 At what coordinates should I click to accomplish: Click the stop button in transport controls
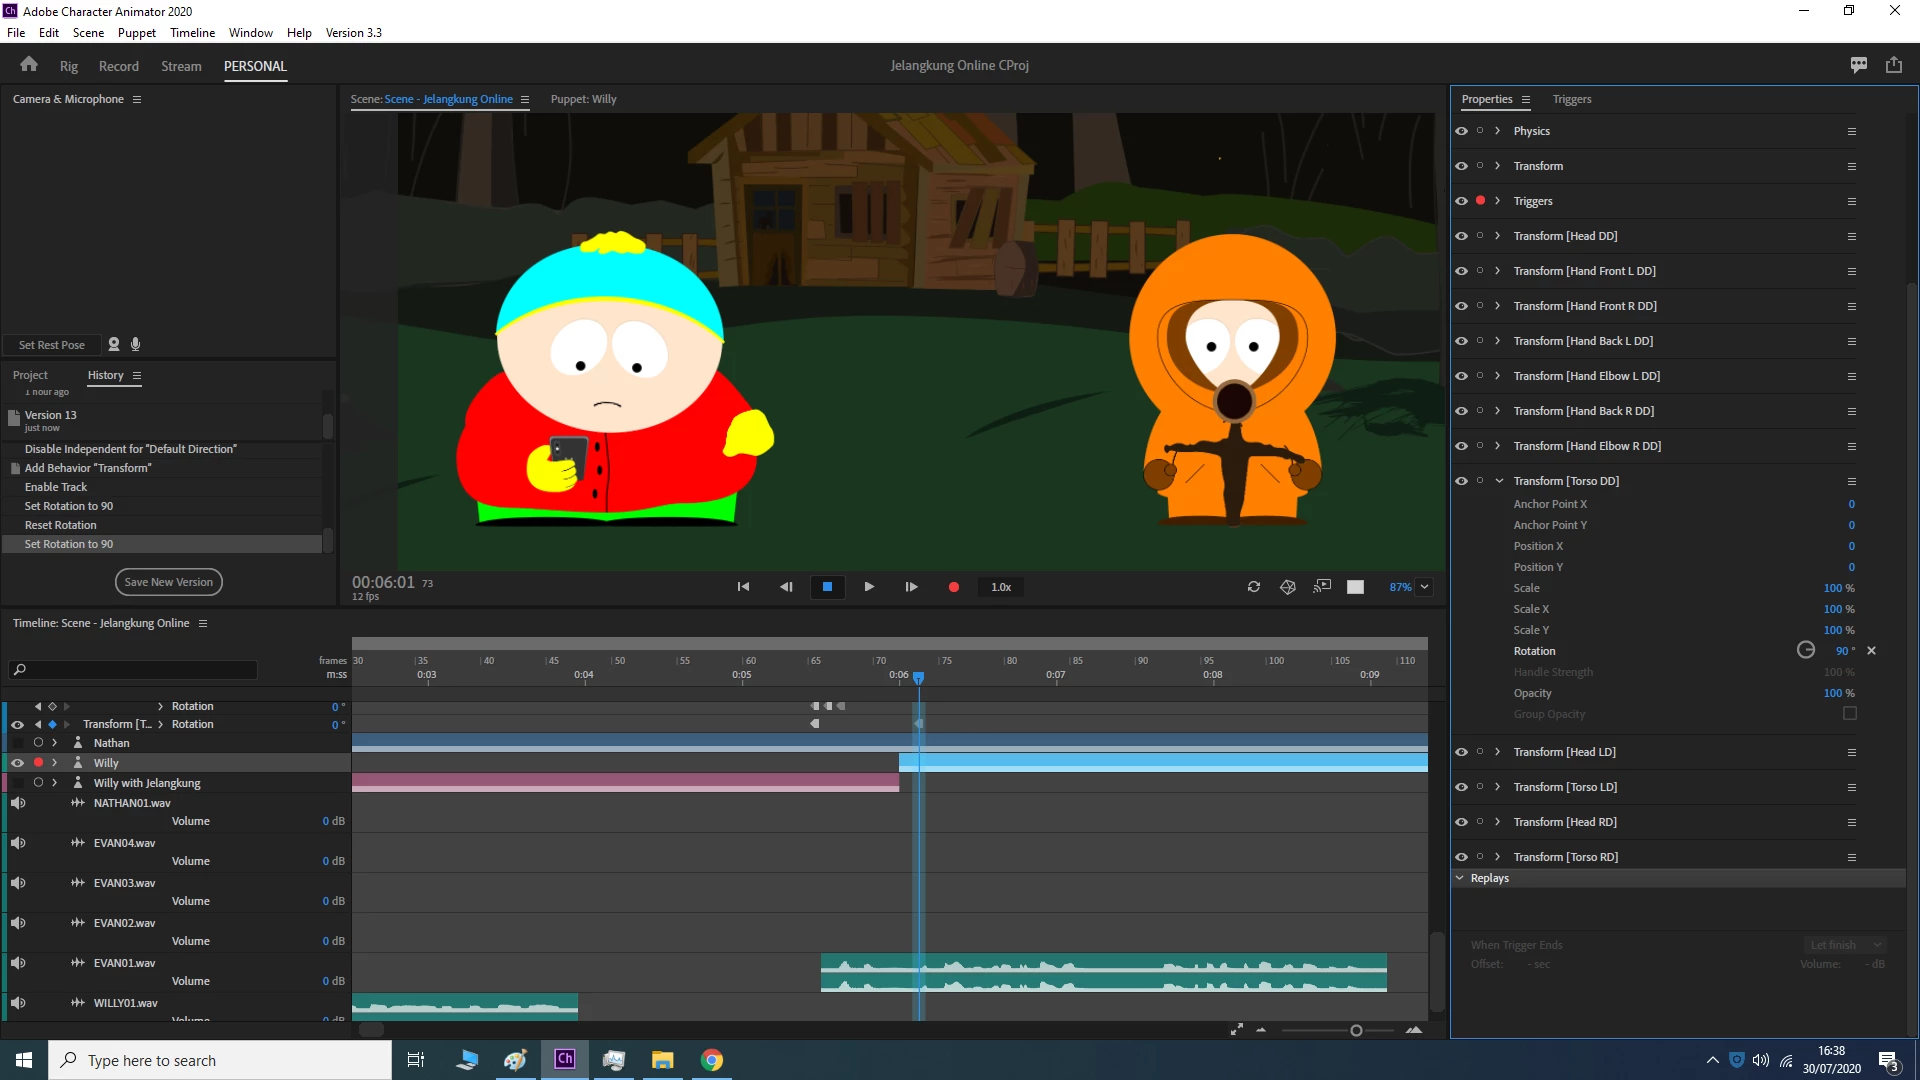pos(827,587)
